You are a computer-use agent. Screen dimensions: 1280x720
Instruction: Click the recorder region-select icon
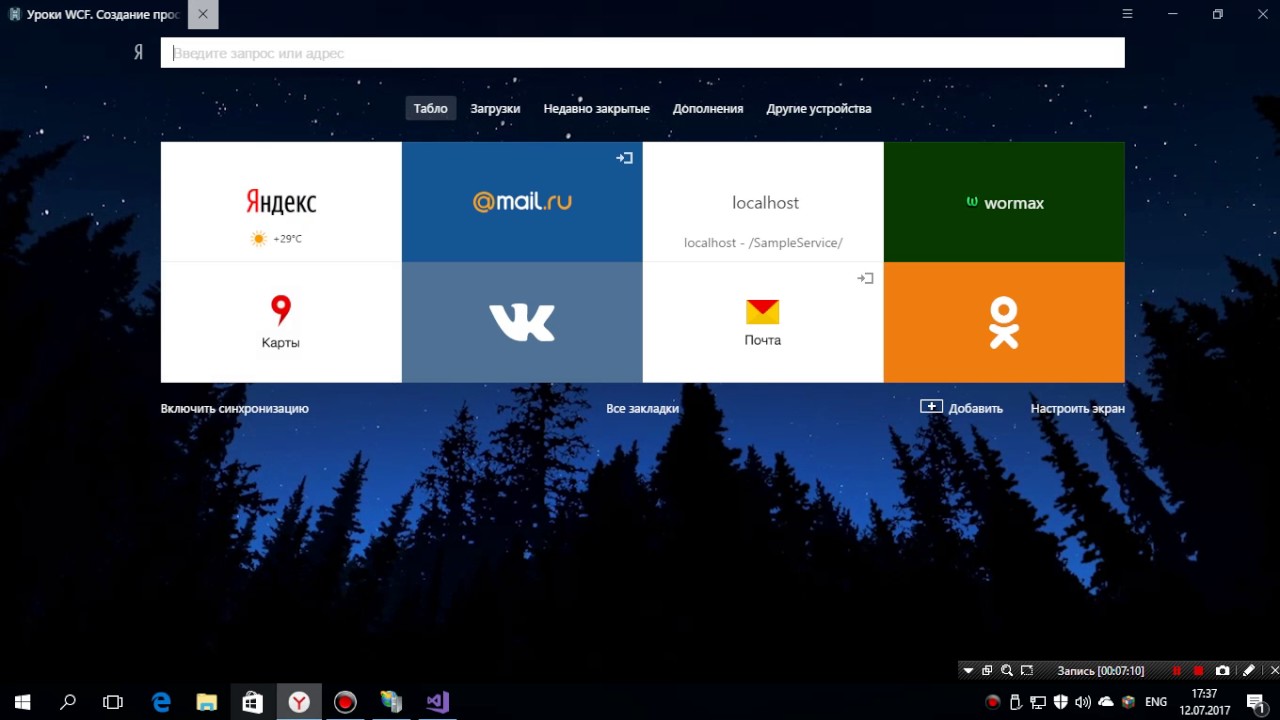click(x=1027, y=671)
